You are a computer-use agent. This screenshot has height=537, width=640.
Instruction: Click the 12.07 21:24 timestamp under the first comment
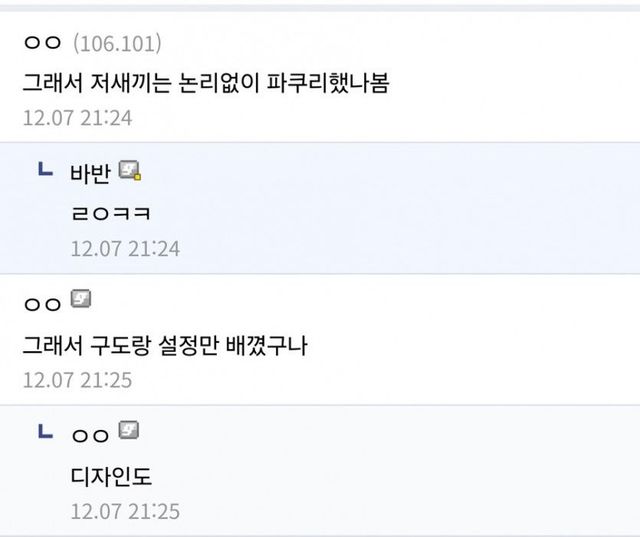(x=77, y=118)
